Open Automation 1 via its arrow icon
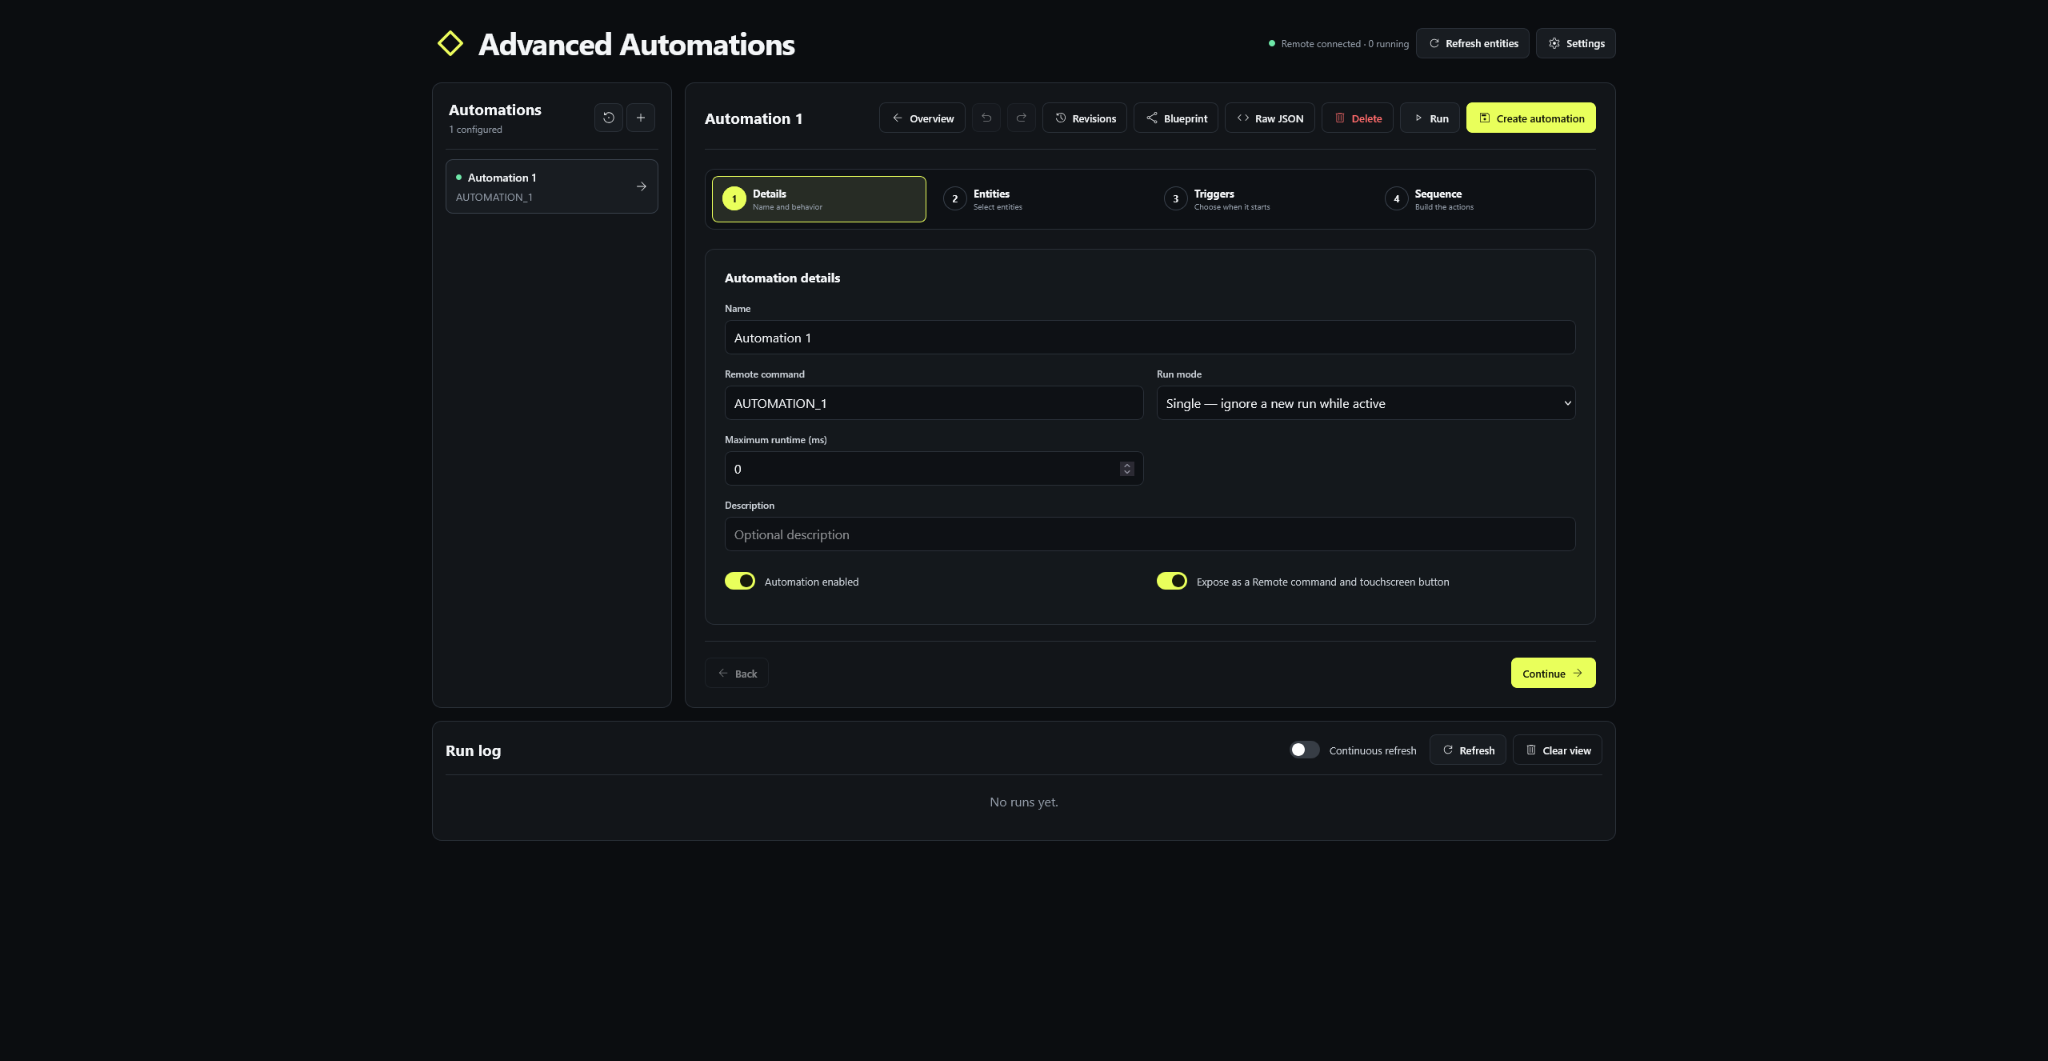 [x=641, y=186]
